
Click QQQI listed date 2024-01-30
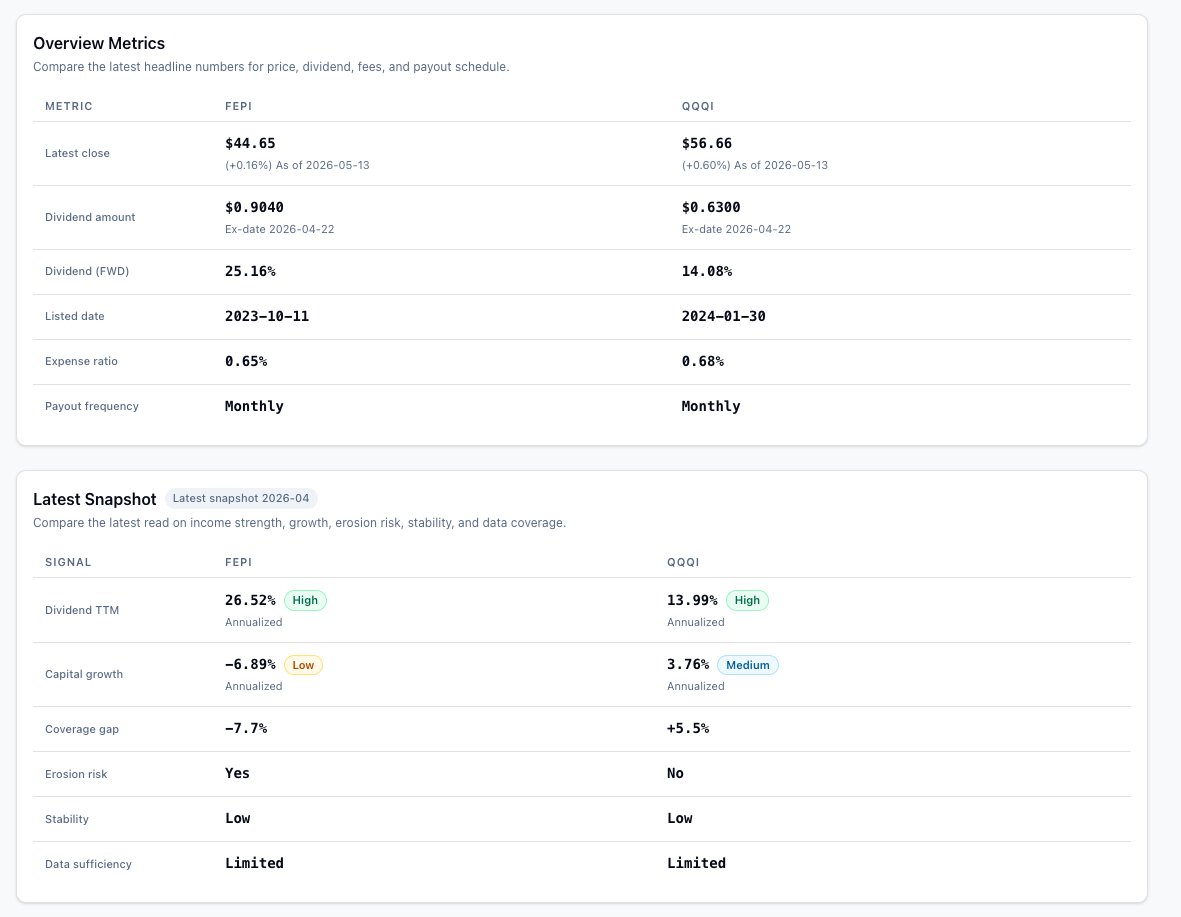tap(724, 316)
